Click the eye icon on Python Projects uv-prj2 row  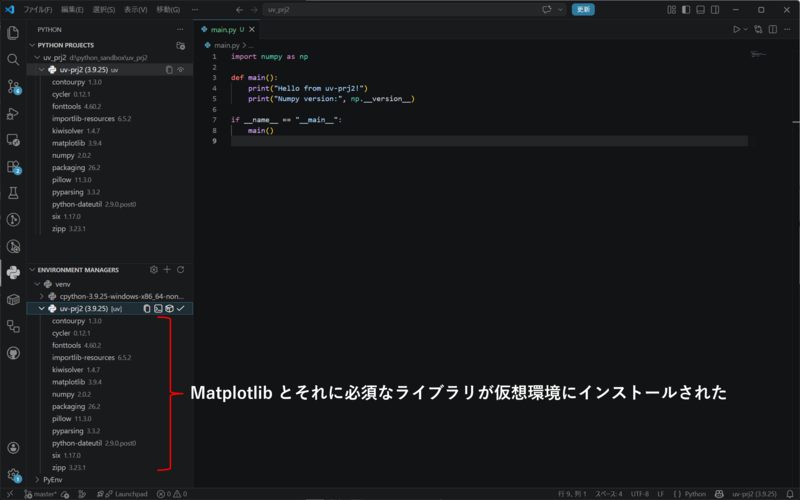181,70
